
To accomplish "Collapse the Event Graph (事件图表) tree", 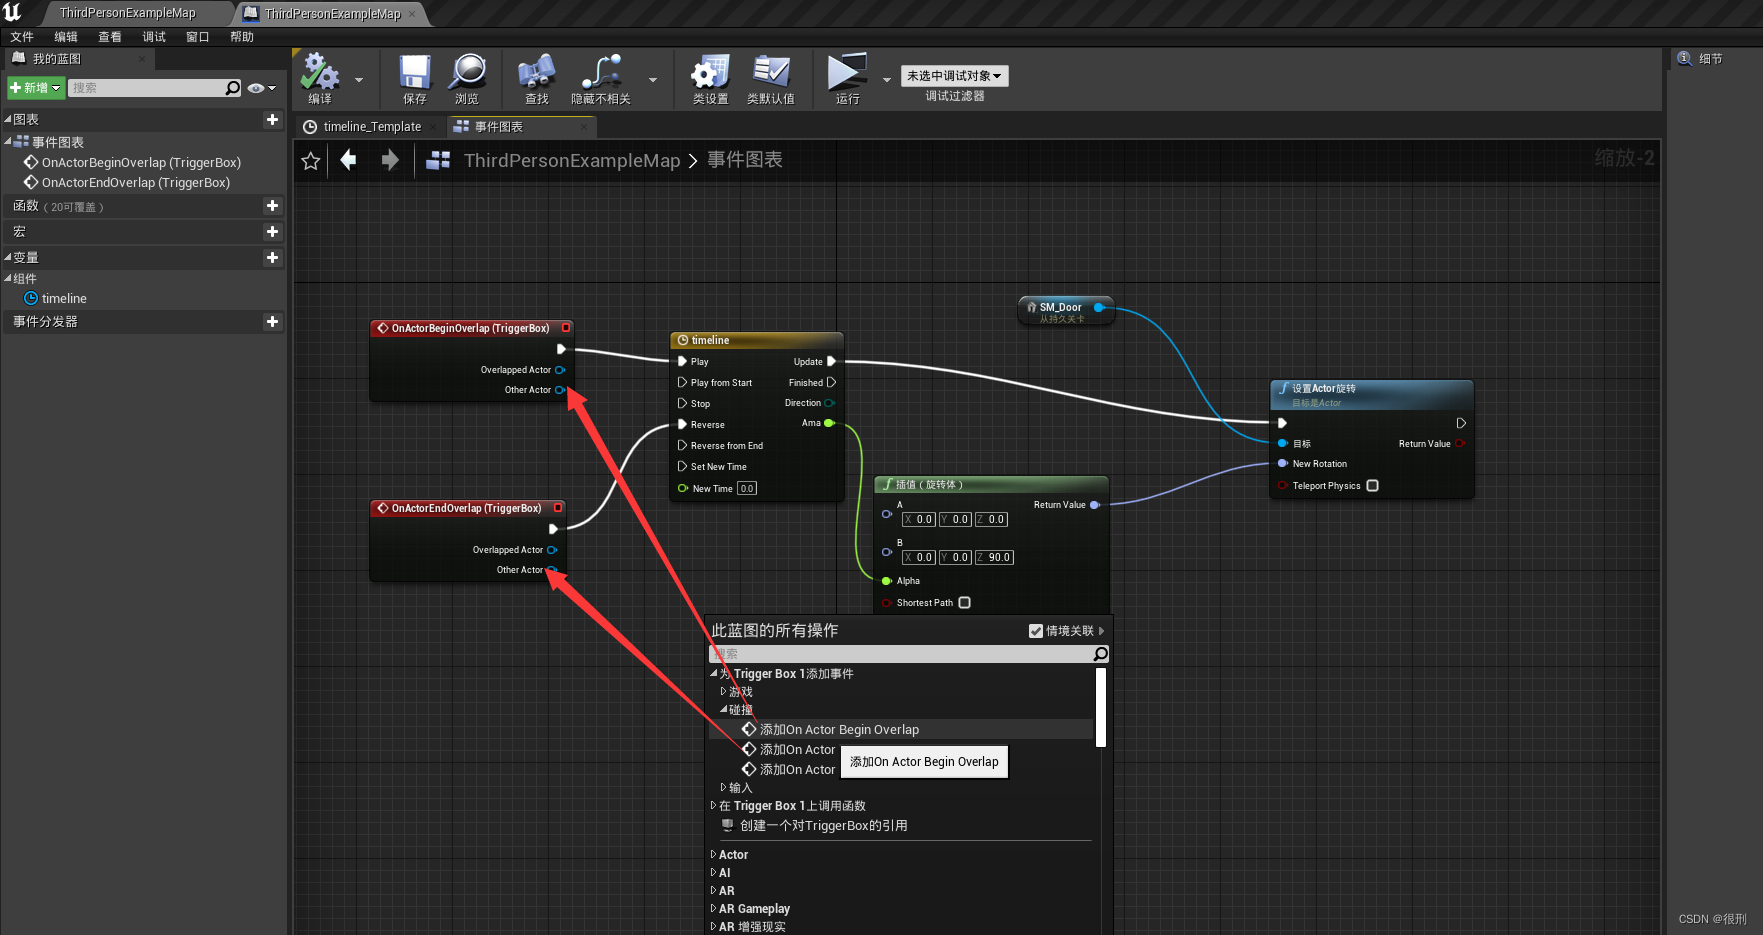I will point(8,142).
